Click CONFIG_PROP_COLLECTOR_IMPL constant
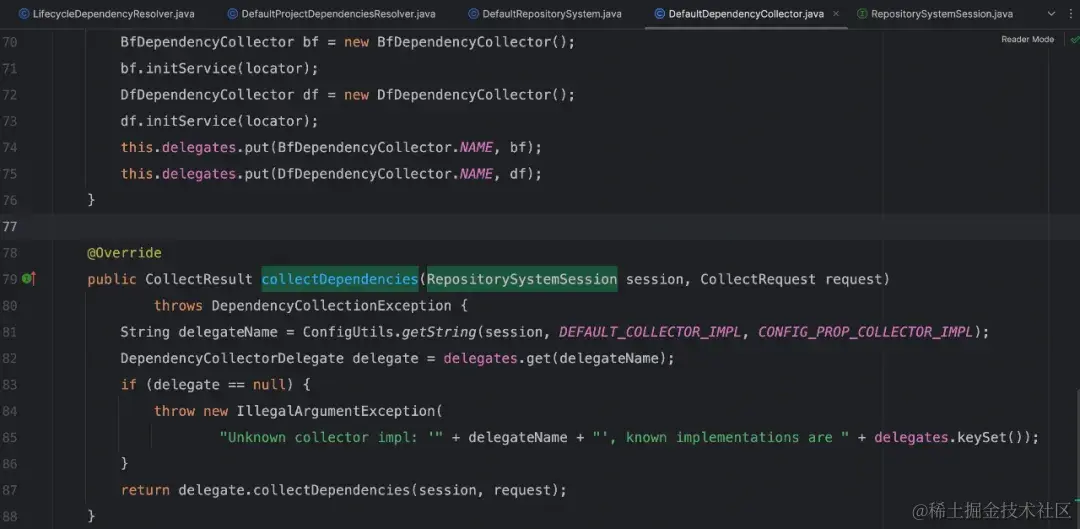Screen dimensions: 1080x529 tap(866, 332)
